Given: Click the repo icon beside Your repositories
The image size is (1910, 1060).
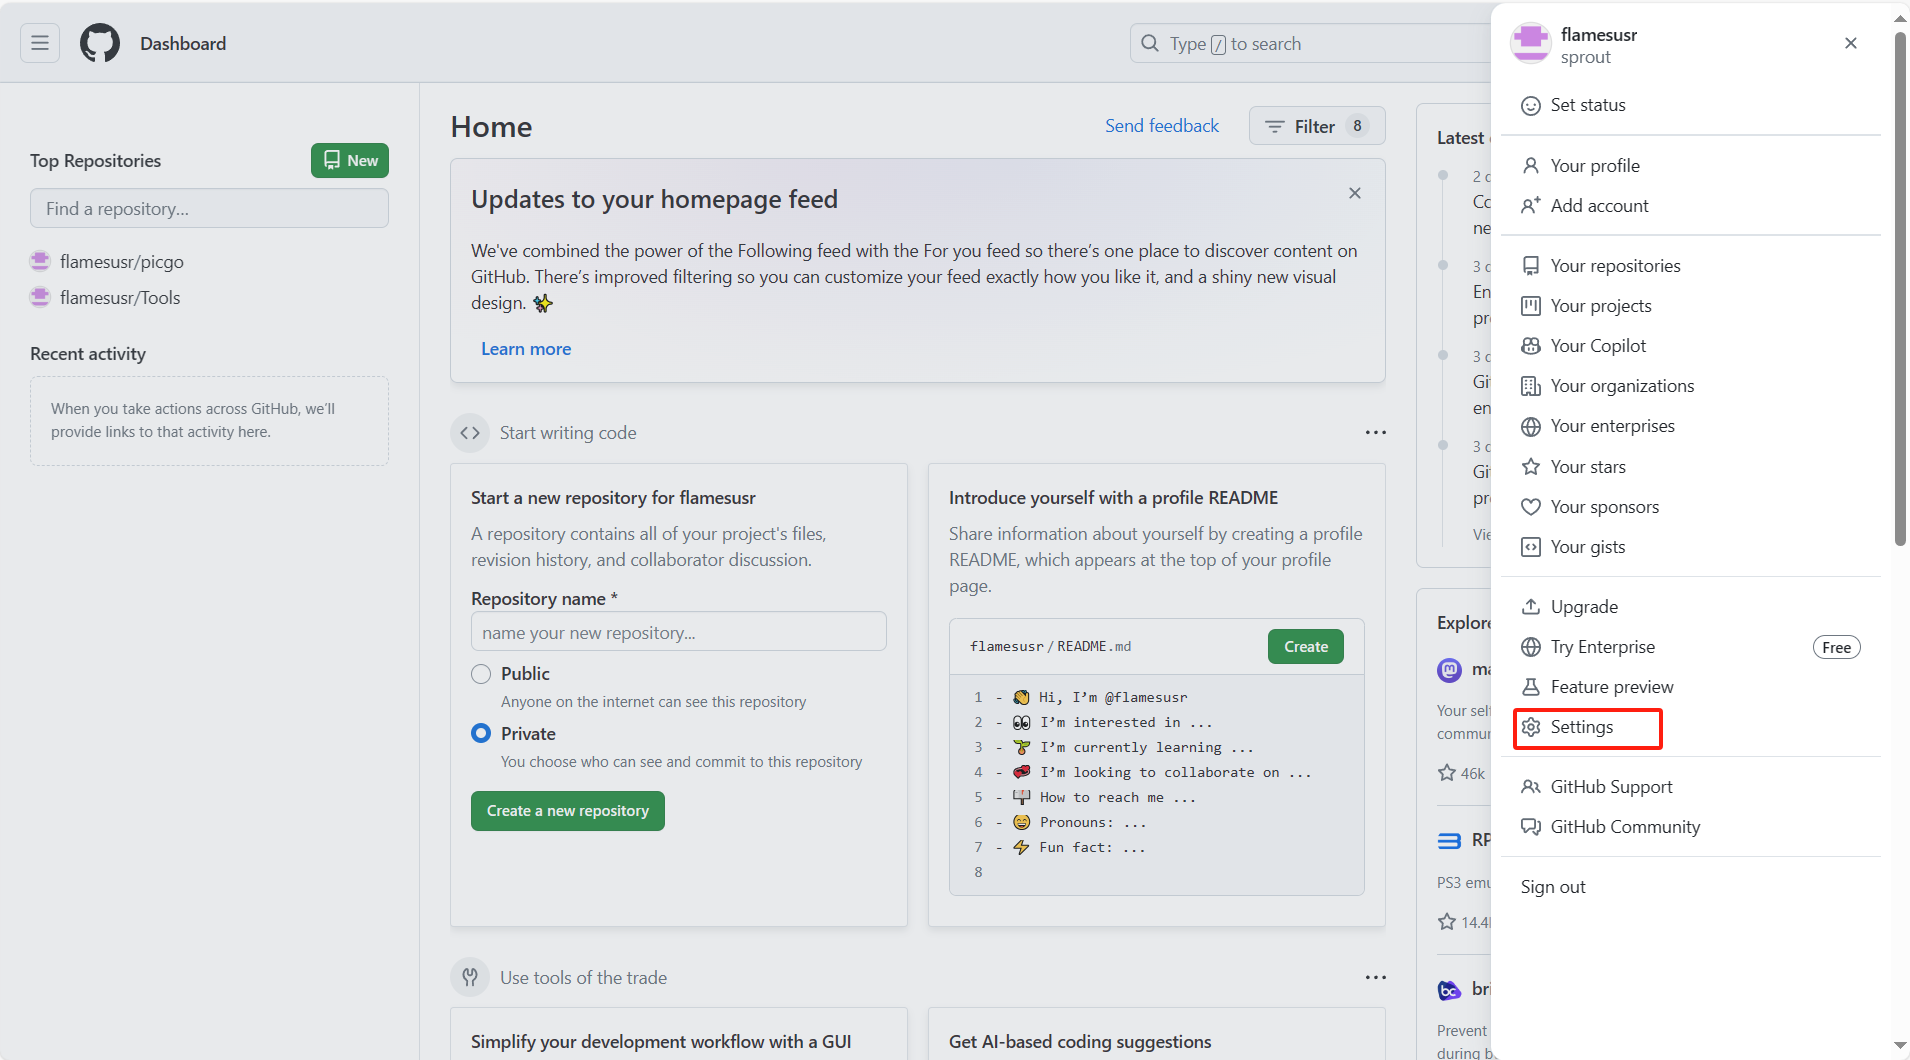Looking at the screenshot, I should click(1531, 266).
